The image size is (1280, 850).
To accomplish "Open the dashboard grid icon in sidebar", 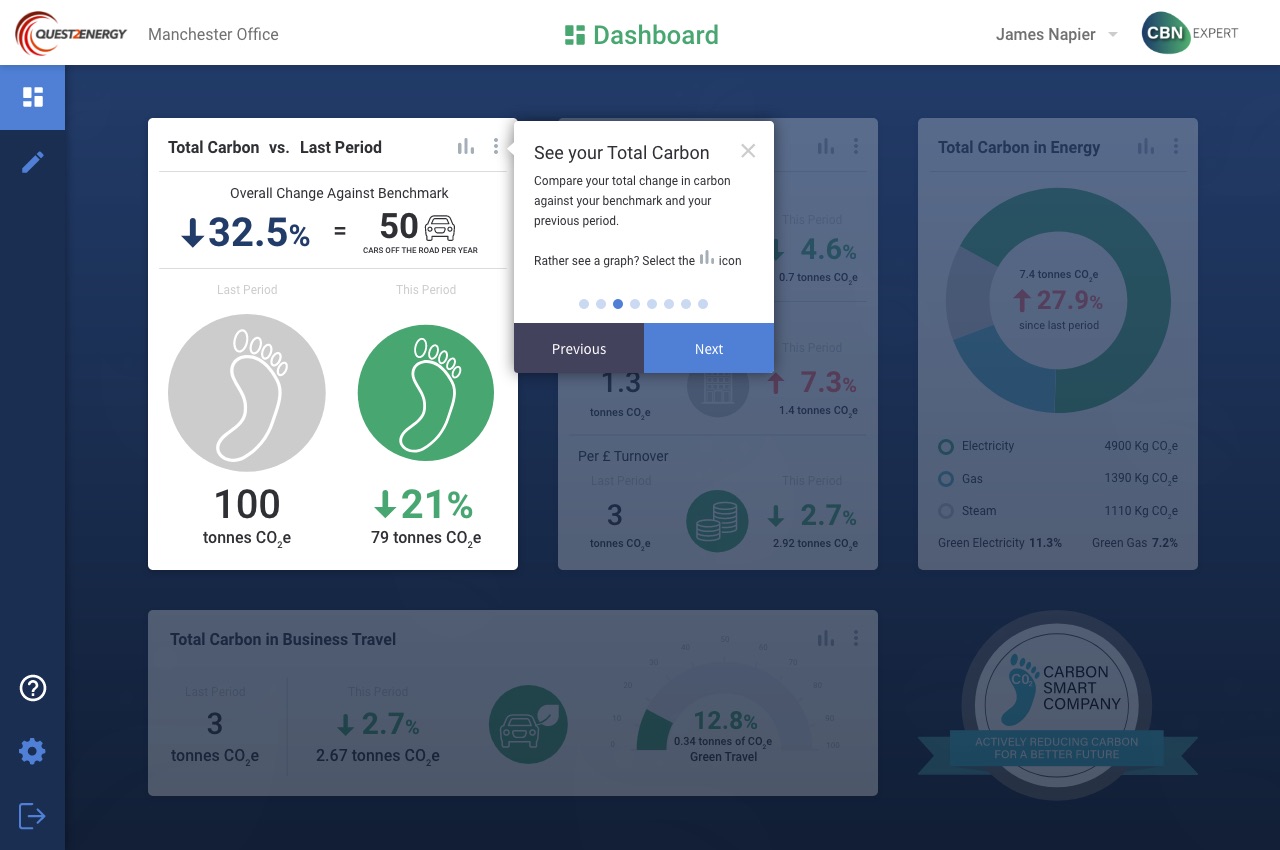I will pyautogui.click(x=33, y=97).
